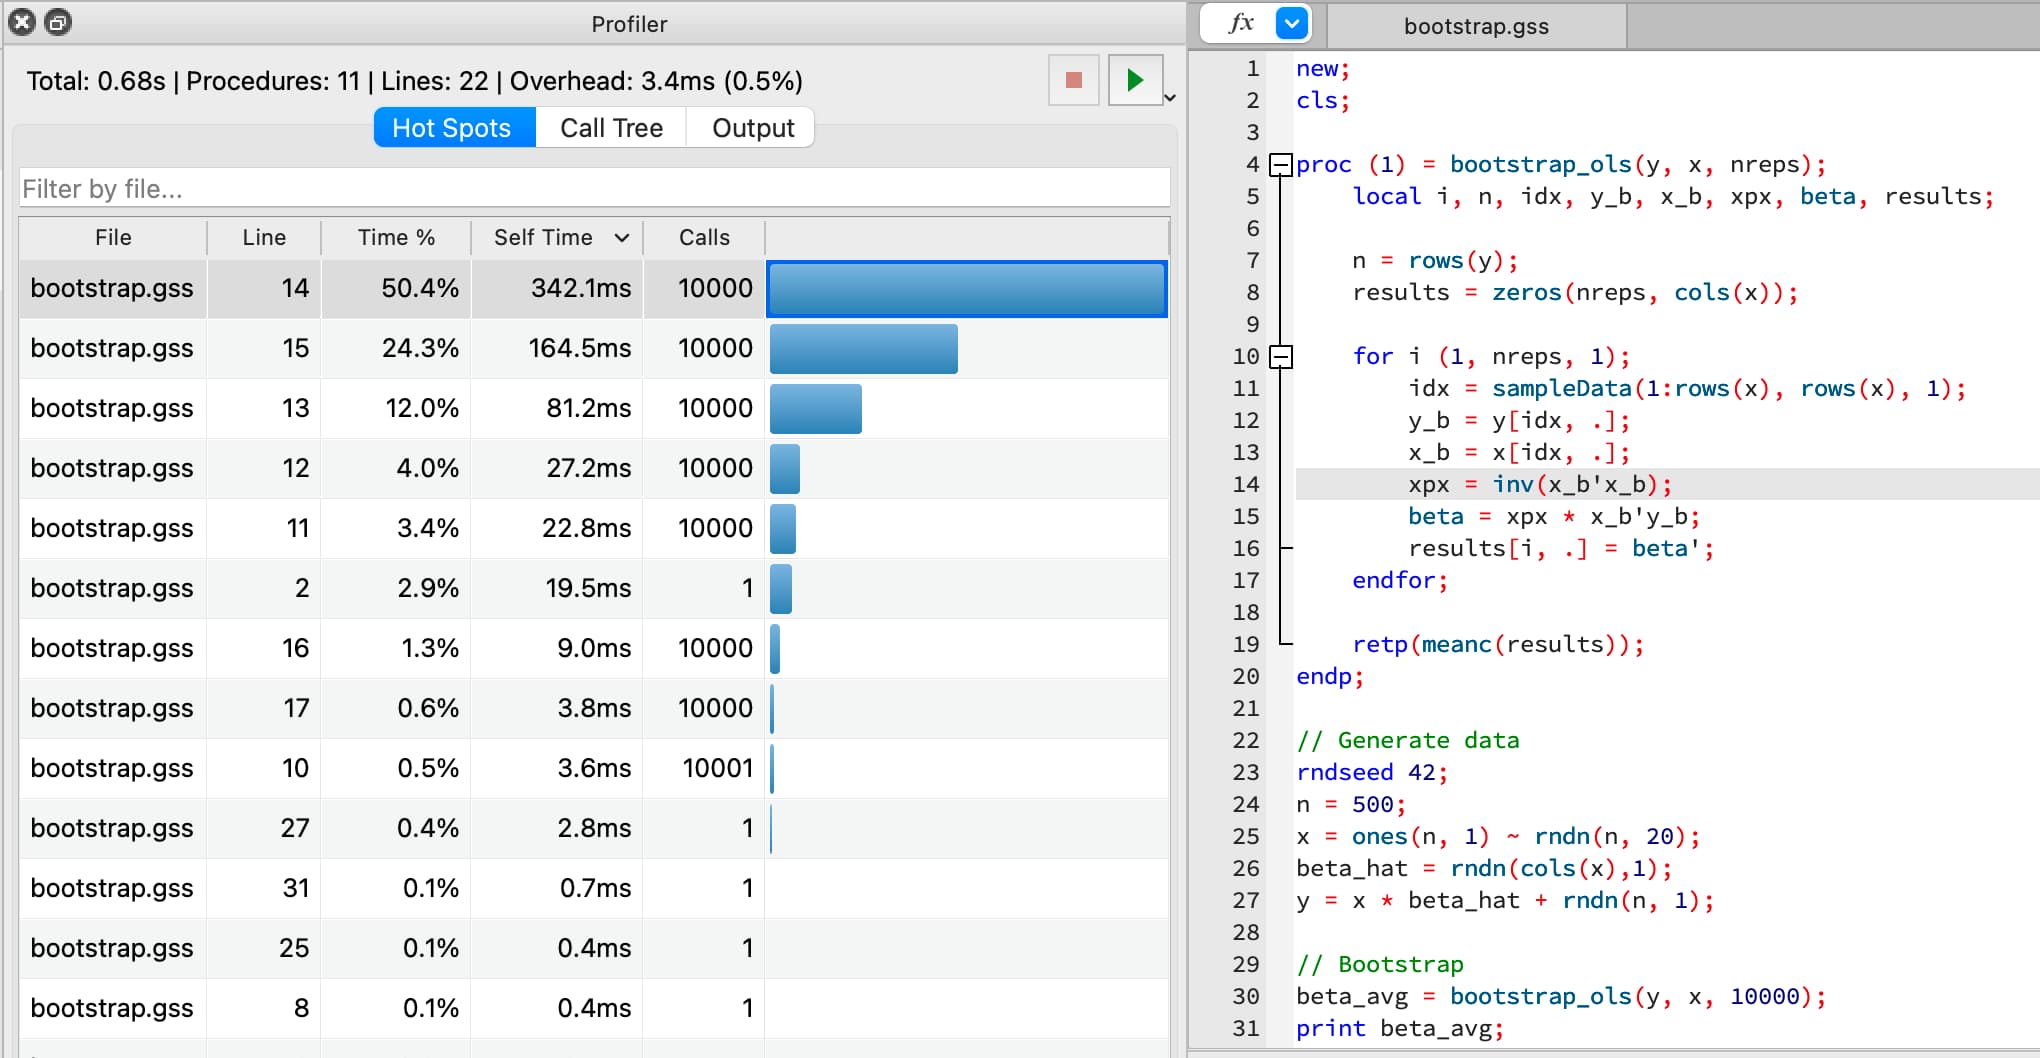This screenshot has height=1058, width=2040.
Task: Start profiling with the green play button
Action: coord(1135,80)
